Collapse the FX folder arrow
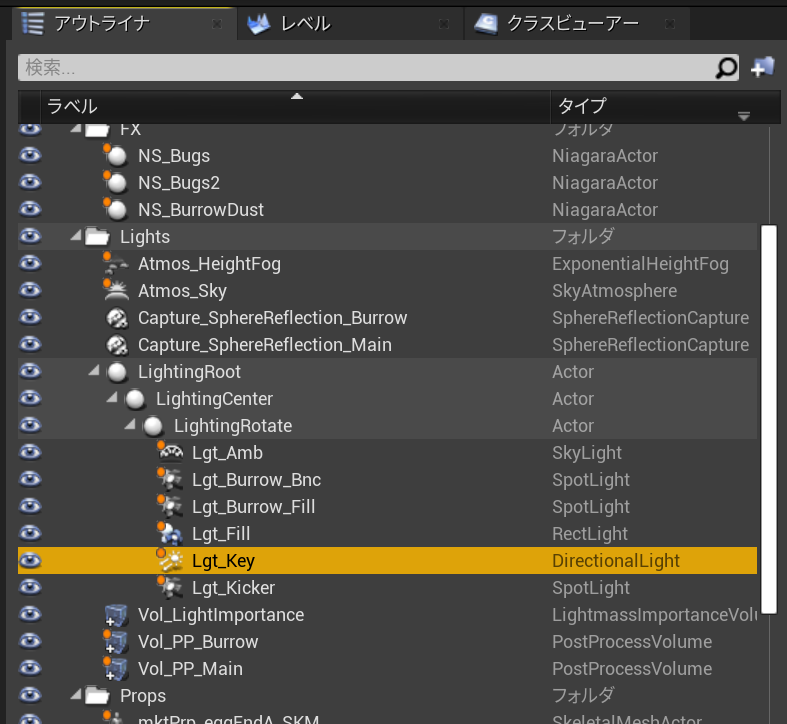 tap(76, 129)
